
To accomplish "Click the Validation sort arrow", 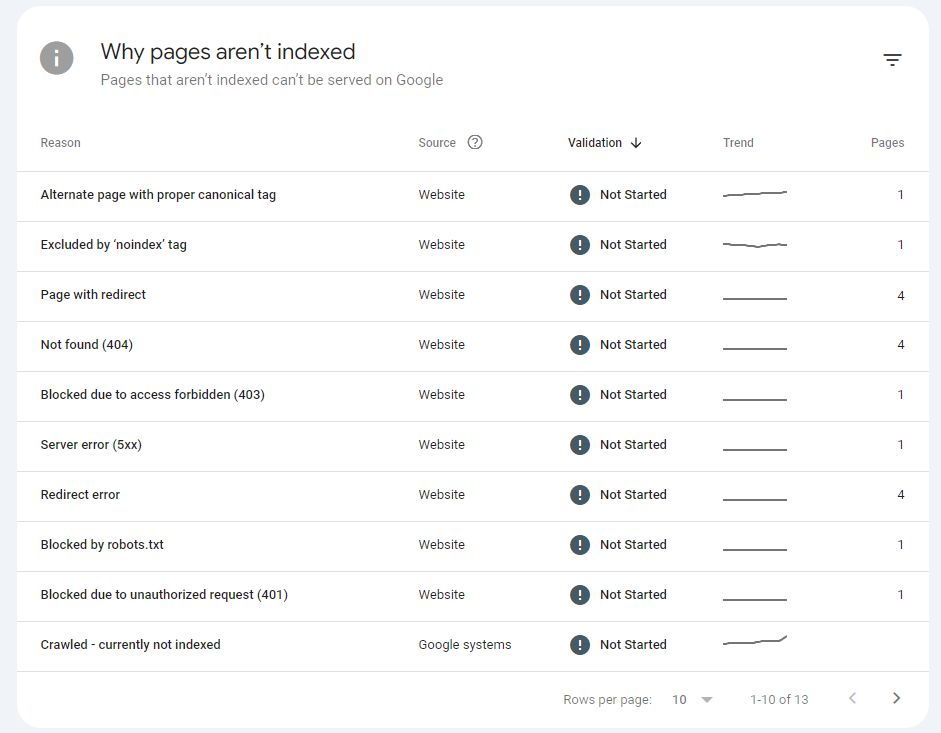I will coord(636,143).
